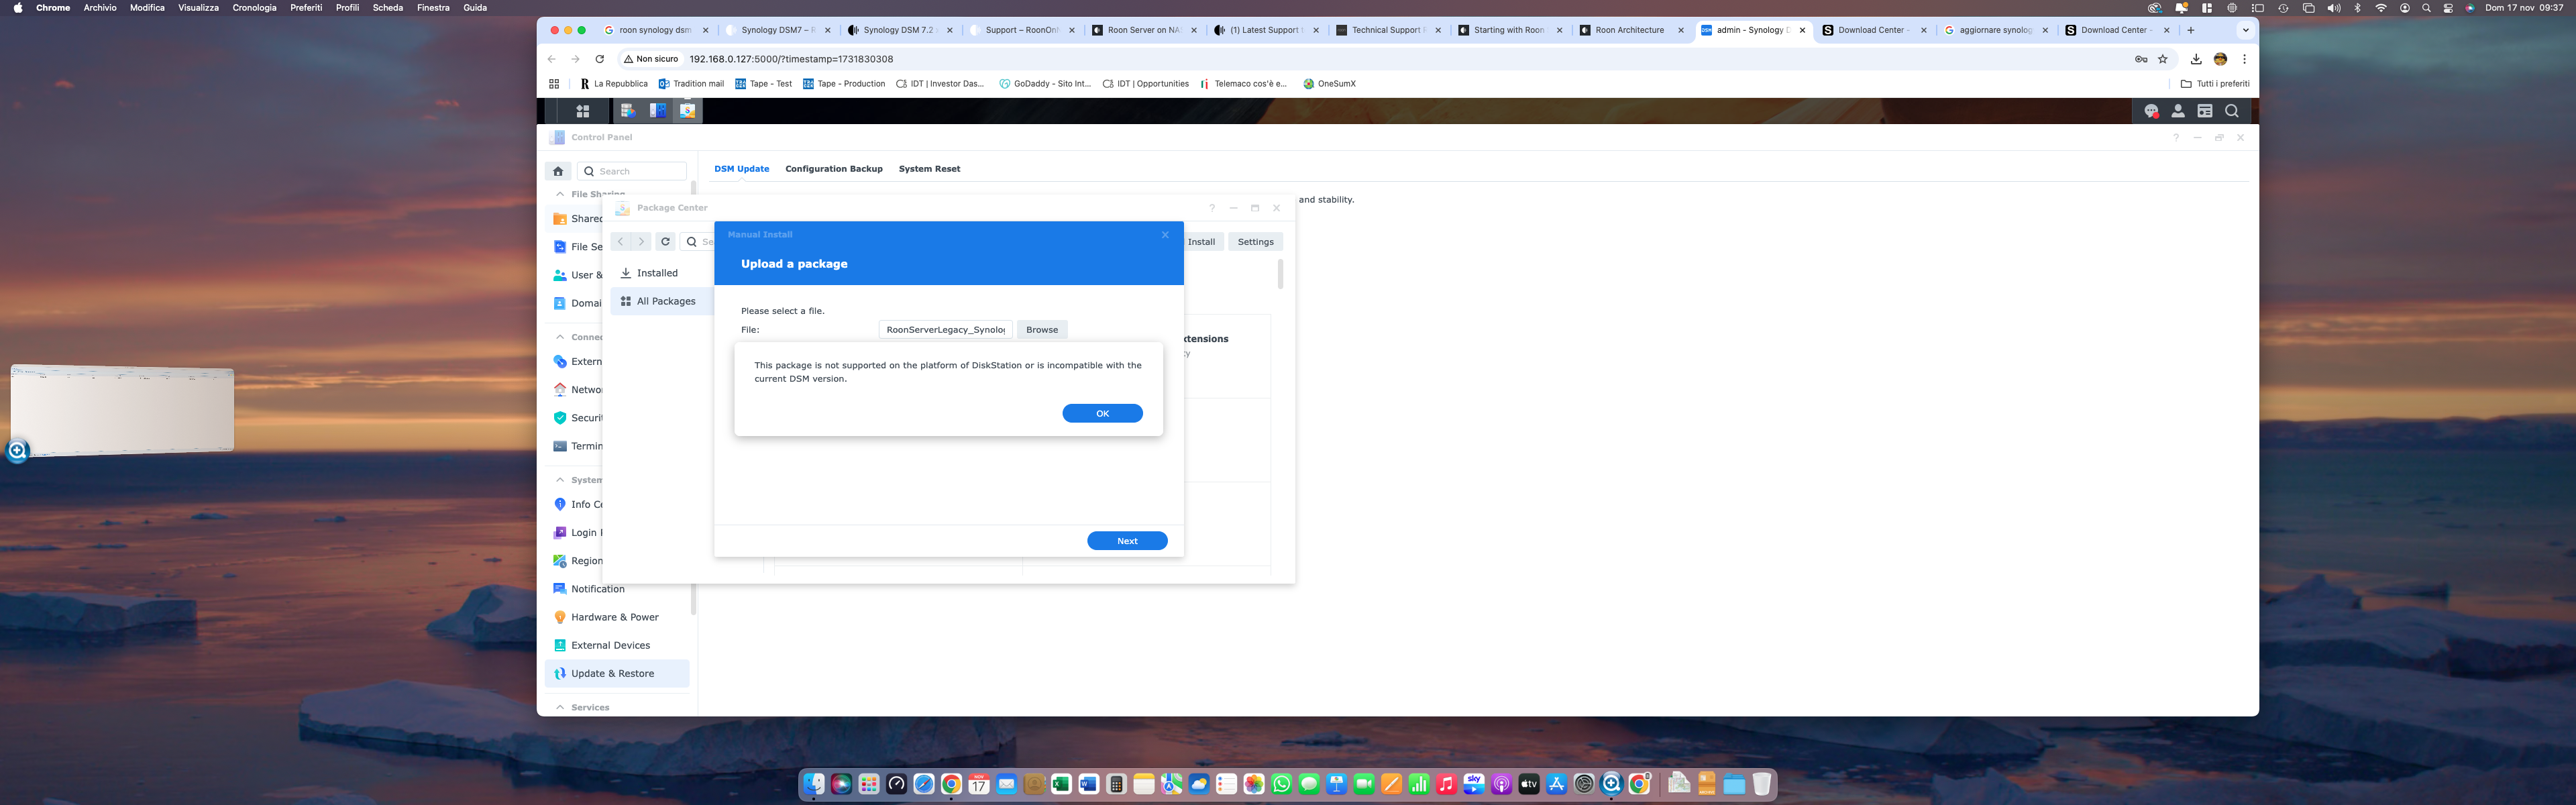The width and height of the screenshot is (2576, 805).
Task: Collapse the Services section chevron
Action: click(x=560, y=707)
